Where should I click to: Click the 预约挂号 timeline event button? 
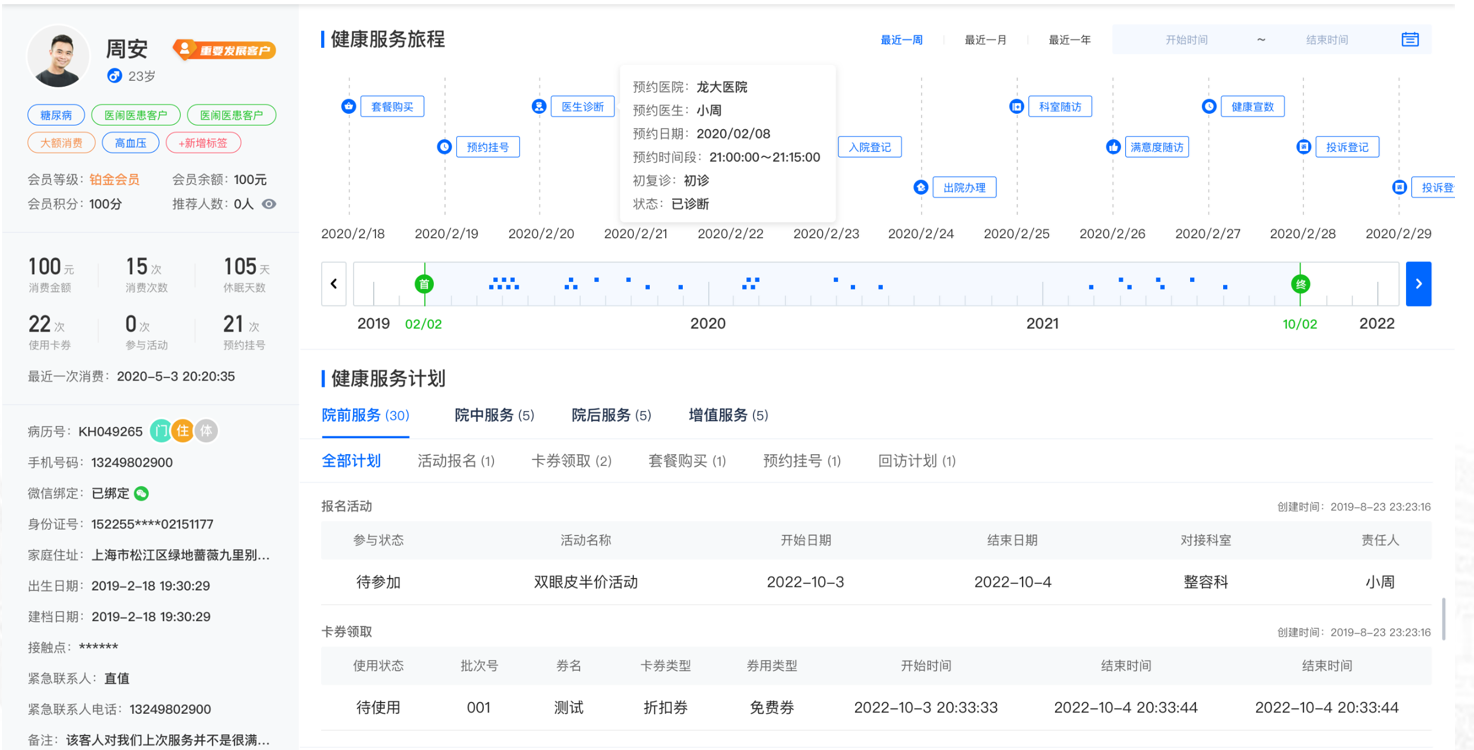point(488,147)
